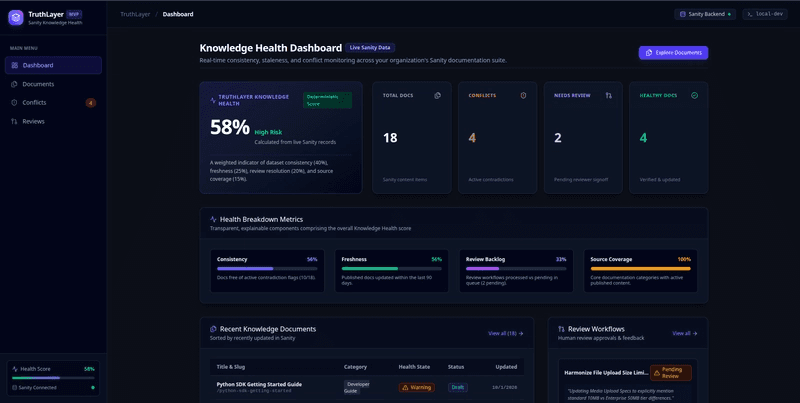Image resolution: width=800 pixels, height=403 pixels.
Task: Click the Healthy Docs value 4
Action: click(643, 138)
